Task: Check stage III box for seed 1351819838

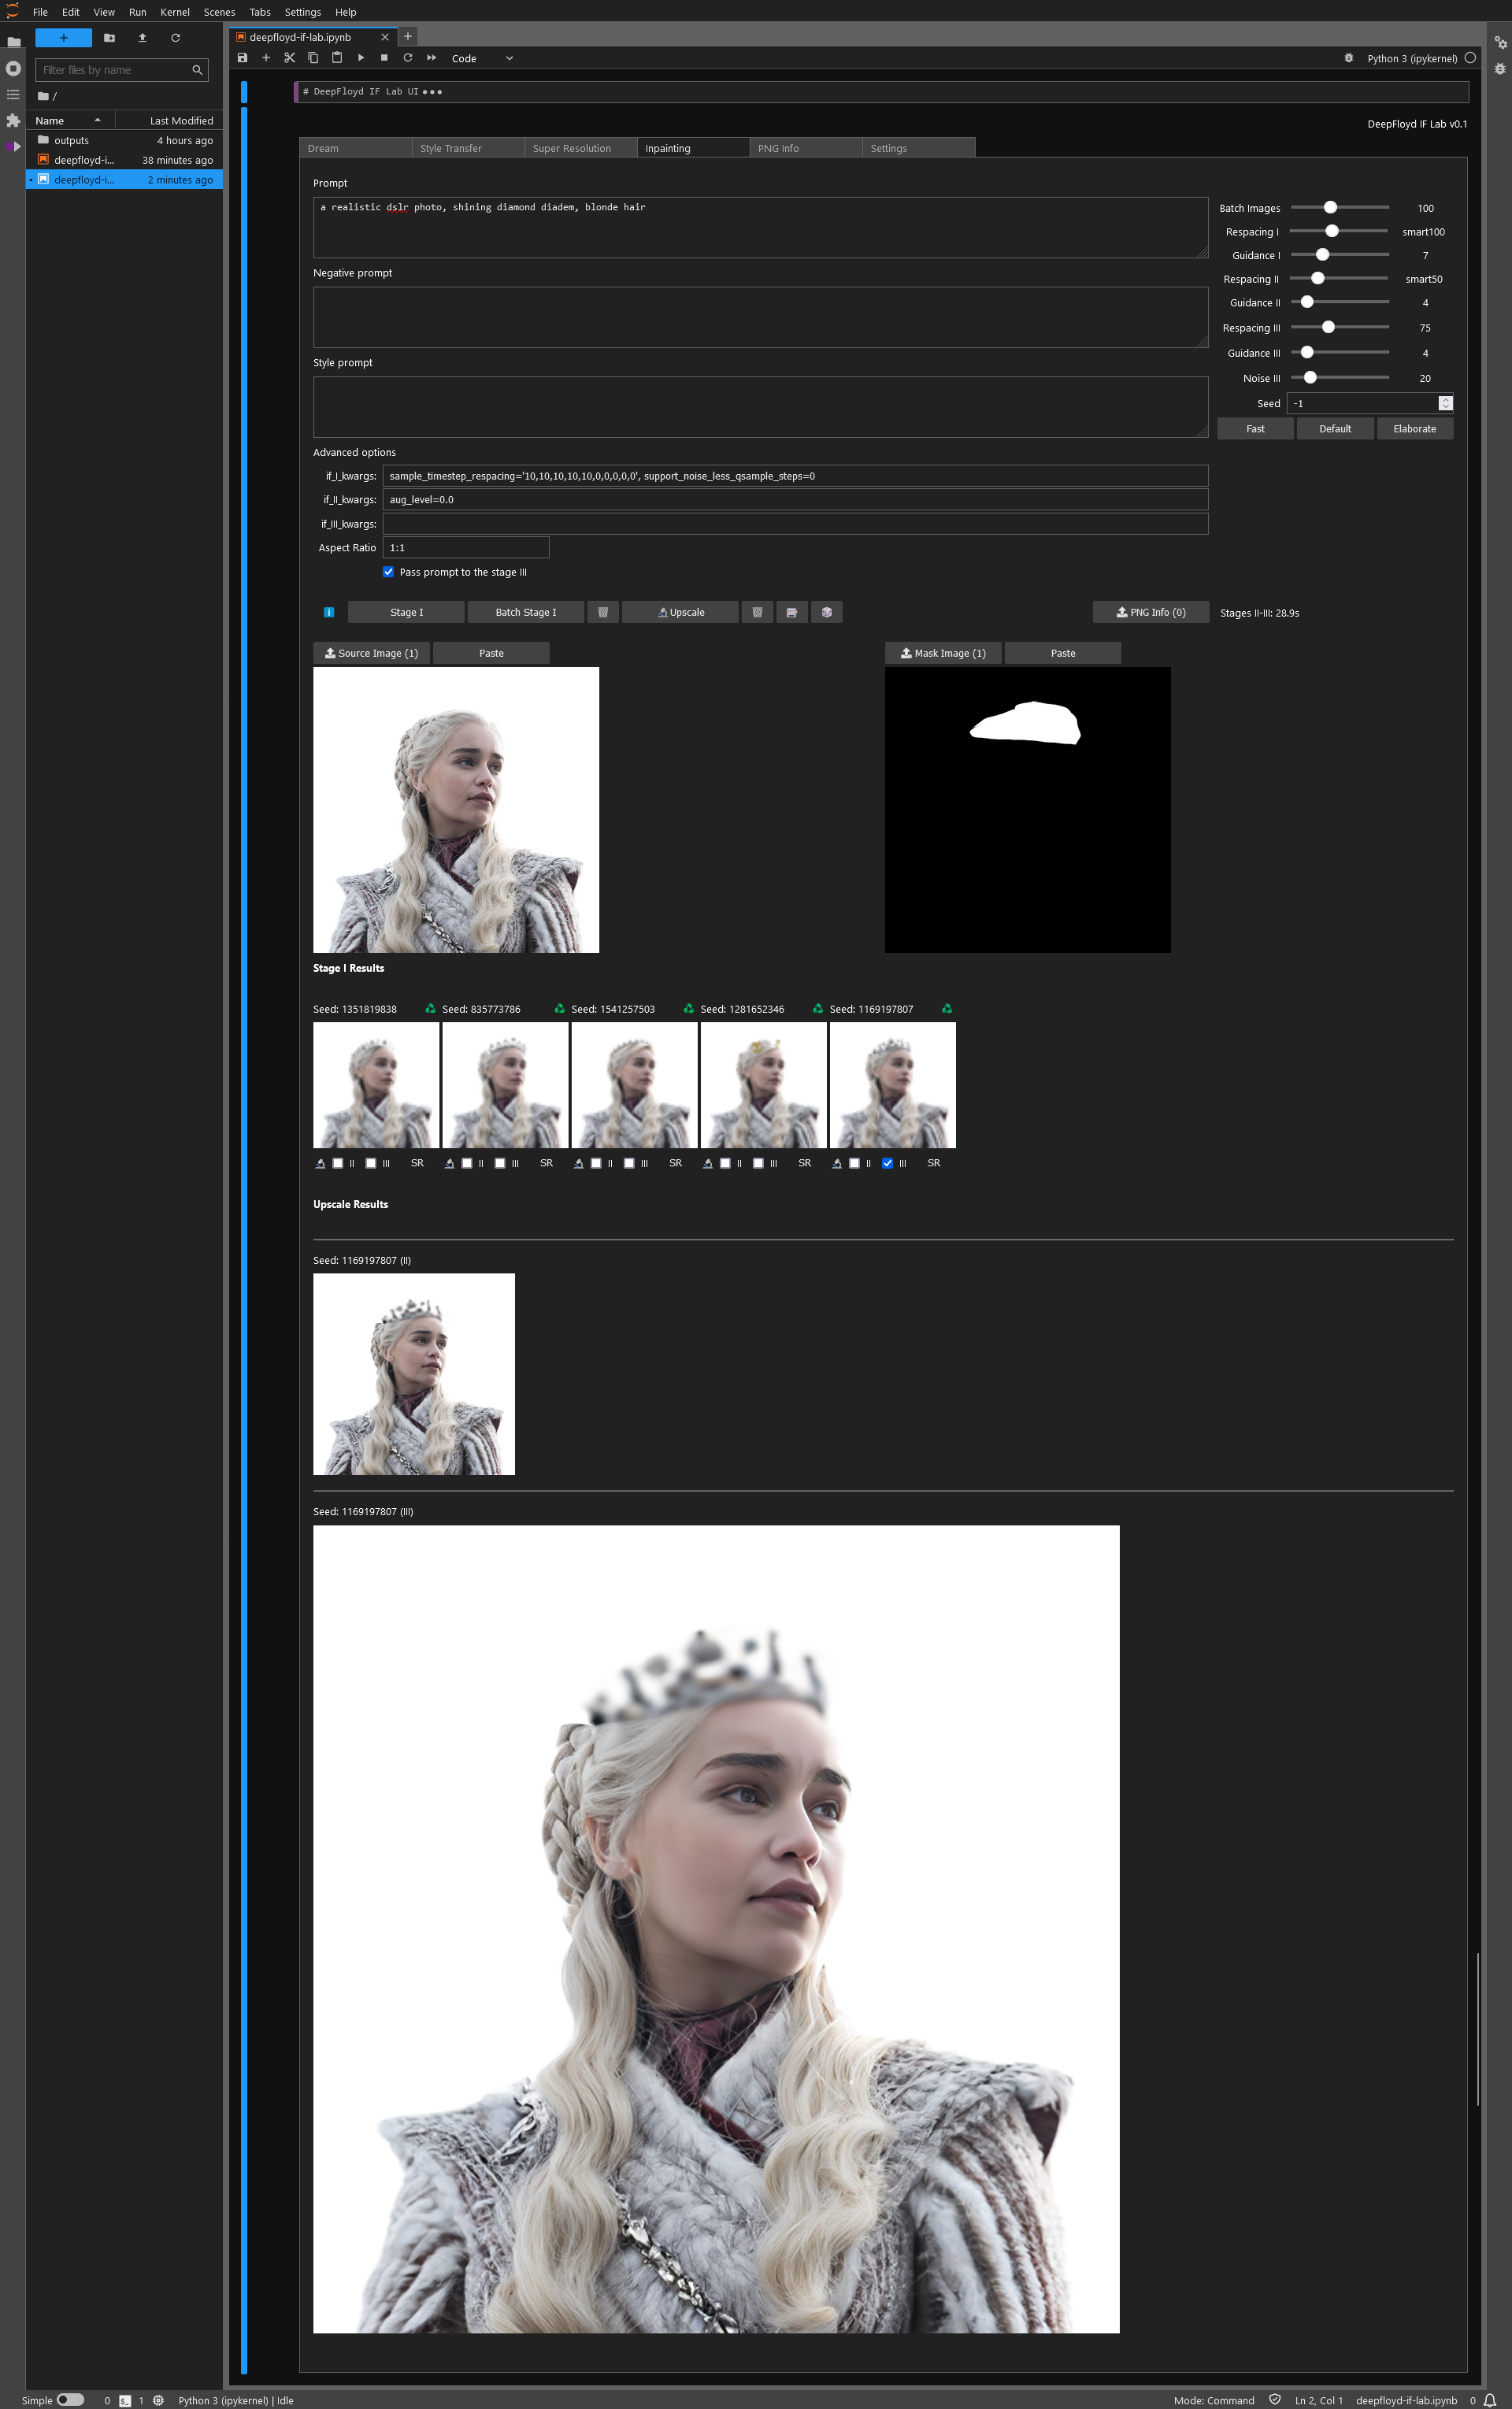Action: [371, 1163]
